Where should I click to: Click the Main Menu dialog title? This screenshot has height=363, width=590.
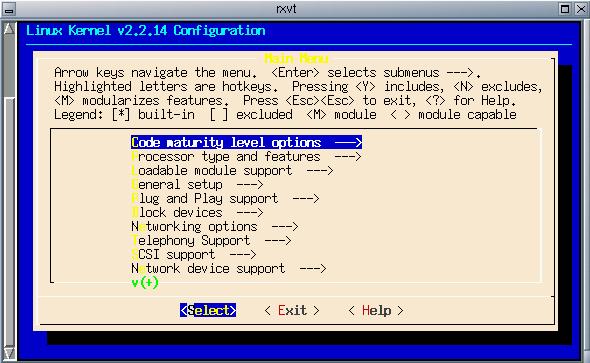point(296,59)
